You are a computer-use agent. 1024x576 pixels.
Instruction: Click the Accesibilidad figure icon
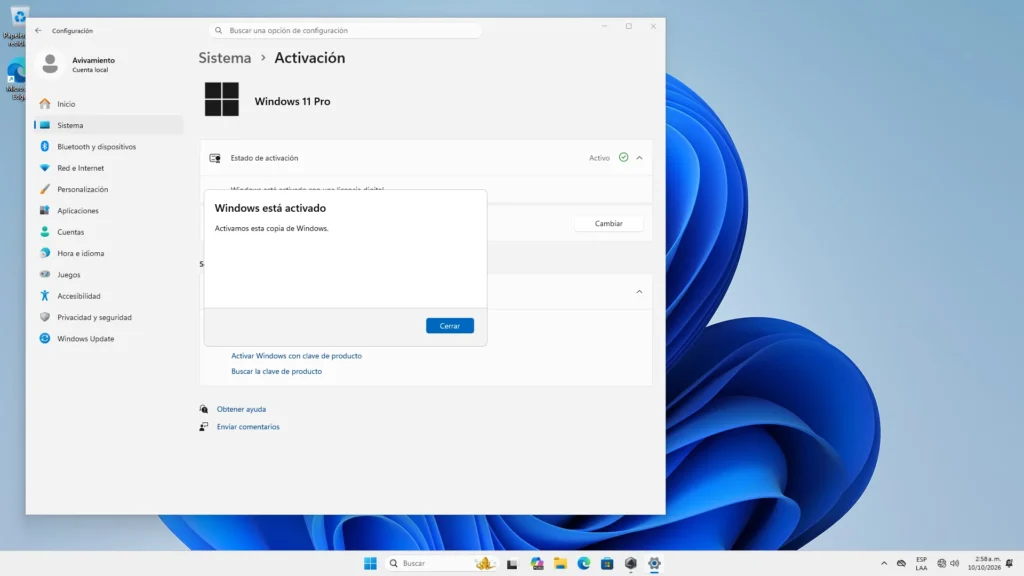point(44,295)
